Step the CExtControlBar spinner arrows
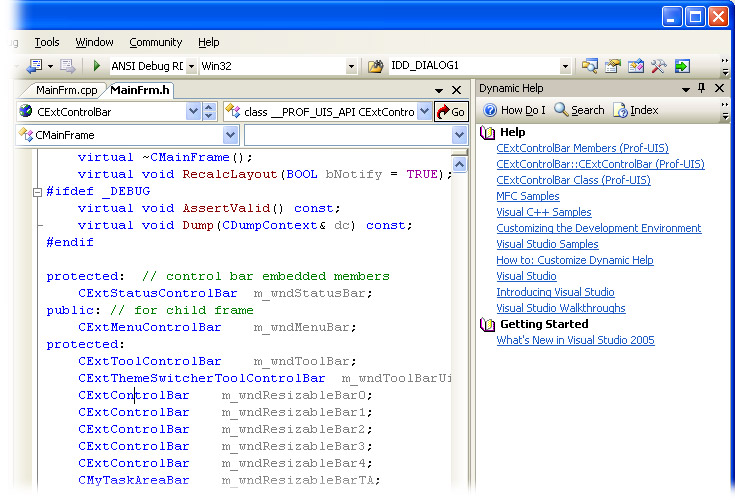This screenshot has height=500, width=735. [209, 111]
